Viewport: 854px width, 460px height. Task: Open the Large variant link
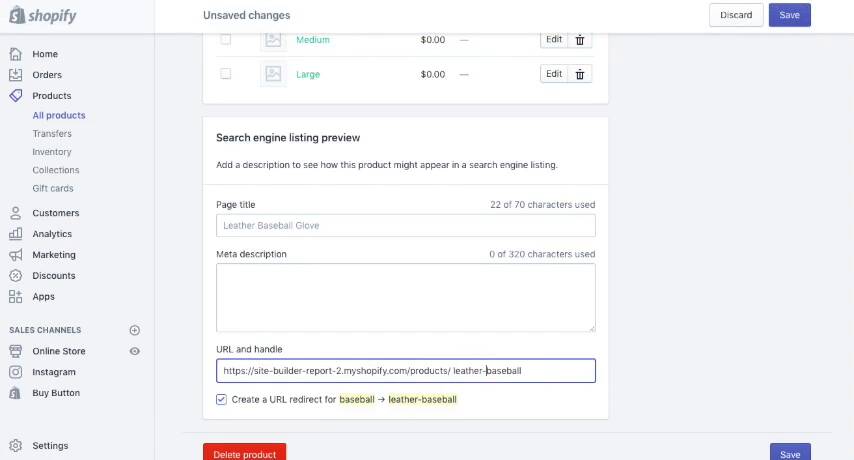click(x=308, y=75)
